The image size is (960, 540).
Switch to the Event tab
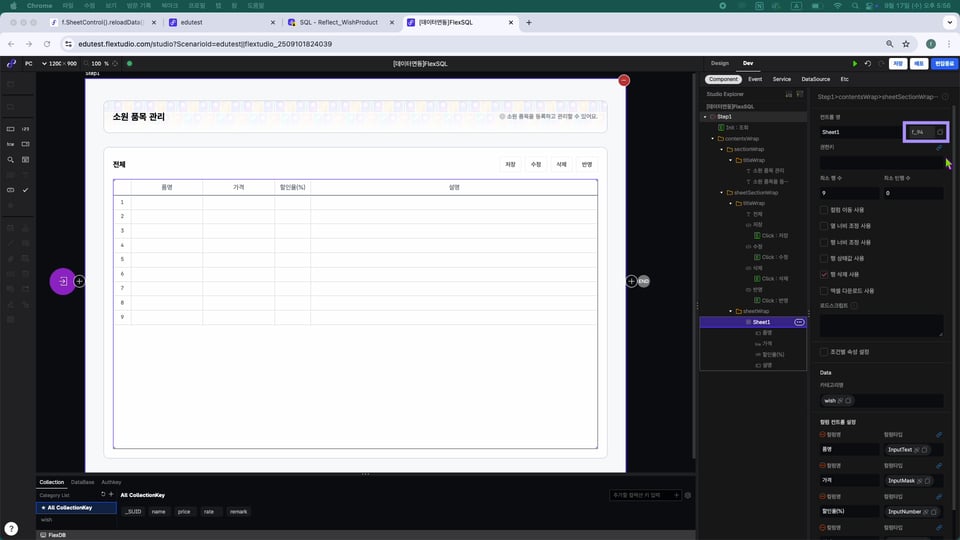coord(755,80)
